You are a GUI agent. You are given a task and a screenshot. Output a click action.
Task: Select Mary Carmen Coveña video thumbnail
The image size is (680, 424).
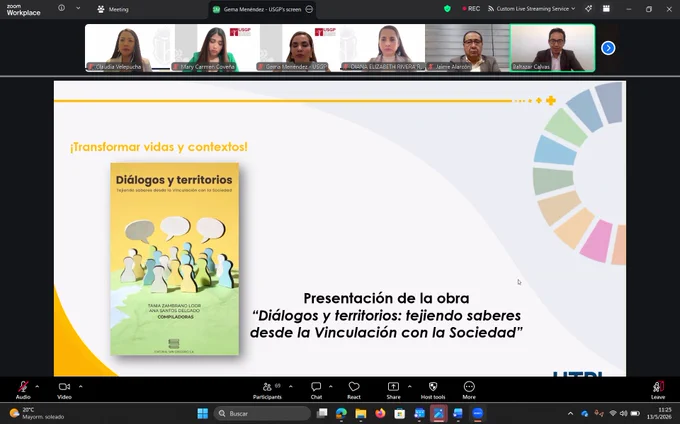click(x=212, y=48)
